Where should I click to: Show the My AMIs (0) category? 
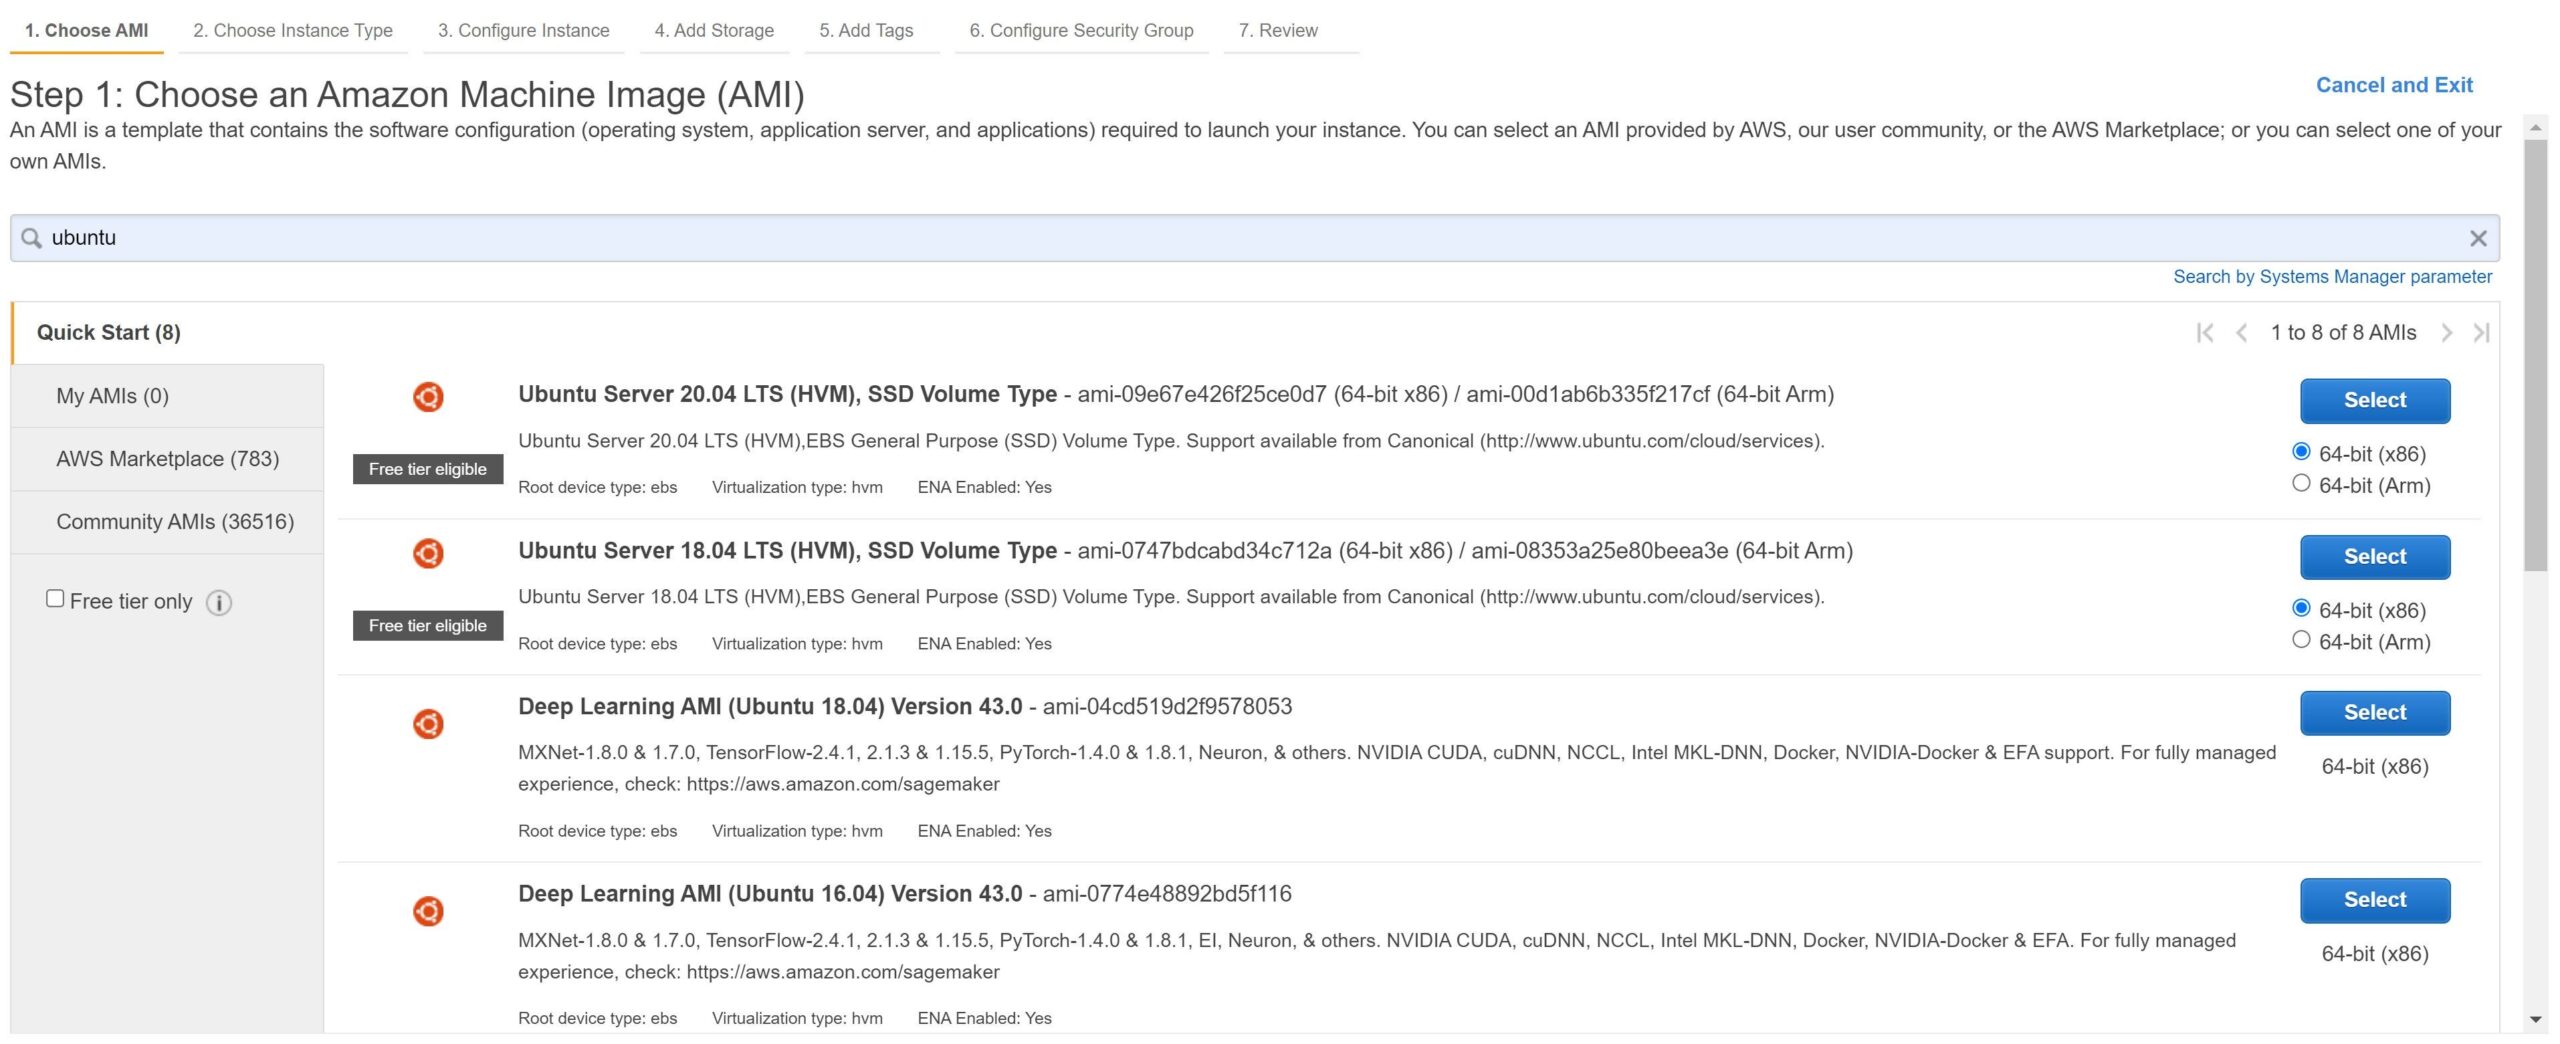[x=112, y=396]
